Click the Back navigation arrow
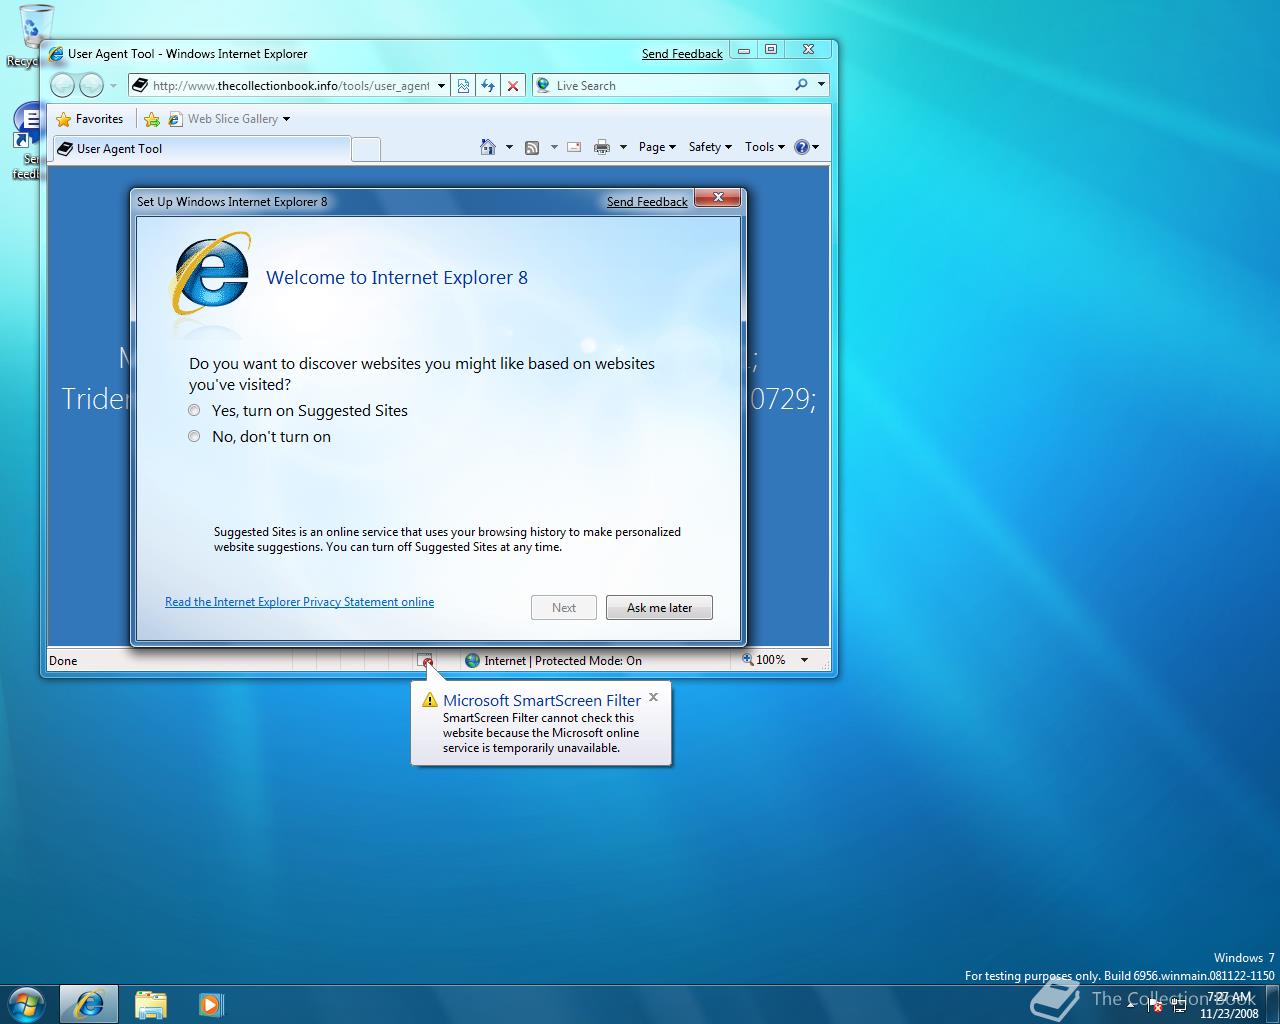 click(x=62, y=86)
